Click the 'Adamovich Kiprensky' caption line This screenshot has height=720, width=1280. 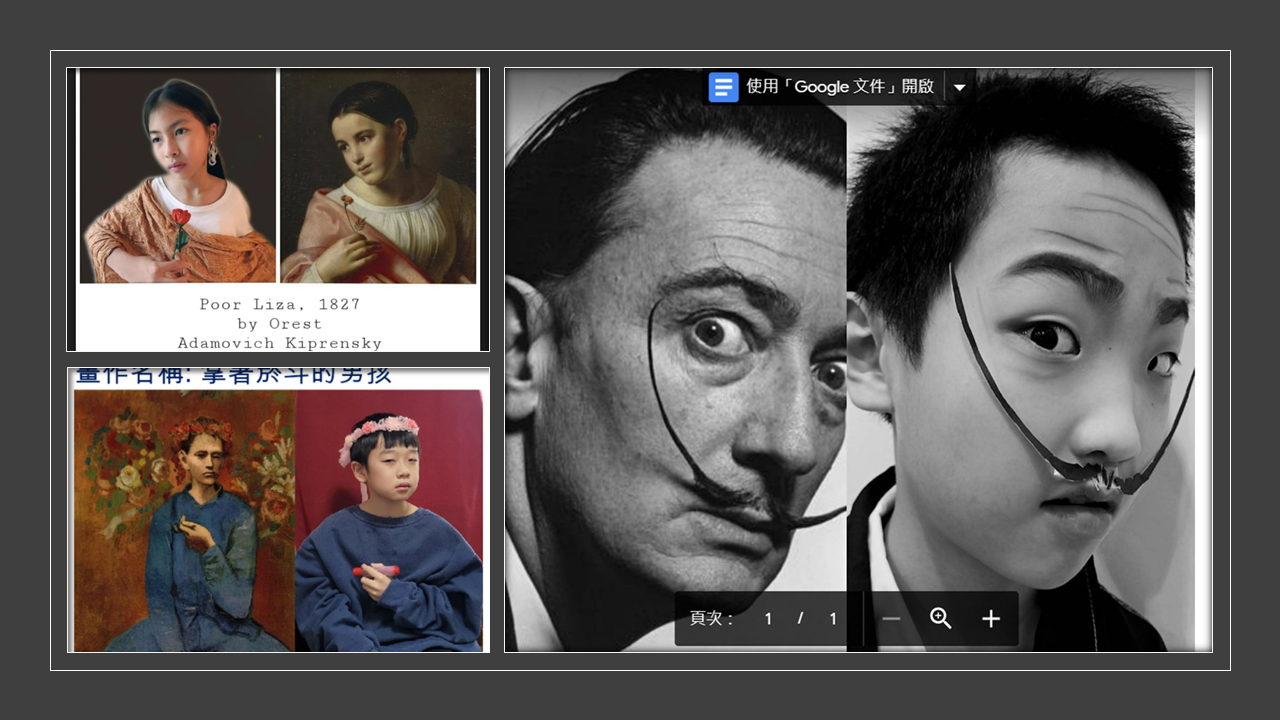pos(279,343)
